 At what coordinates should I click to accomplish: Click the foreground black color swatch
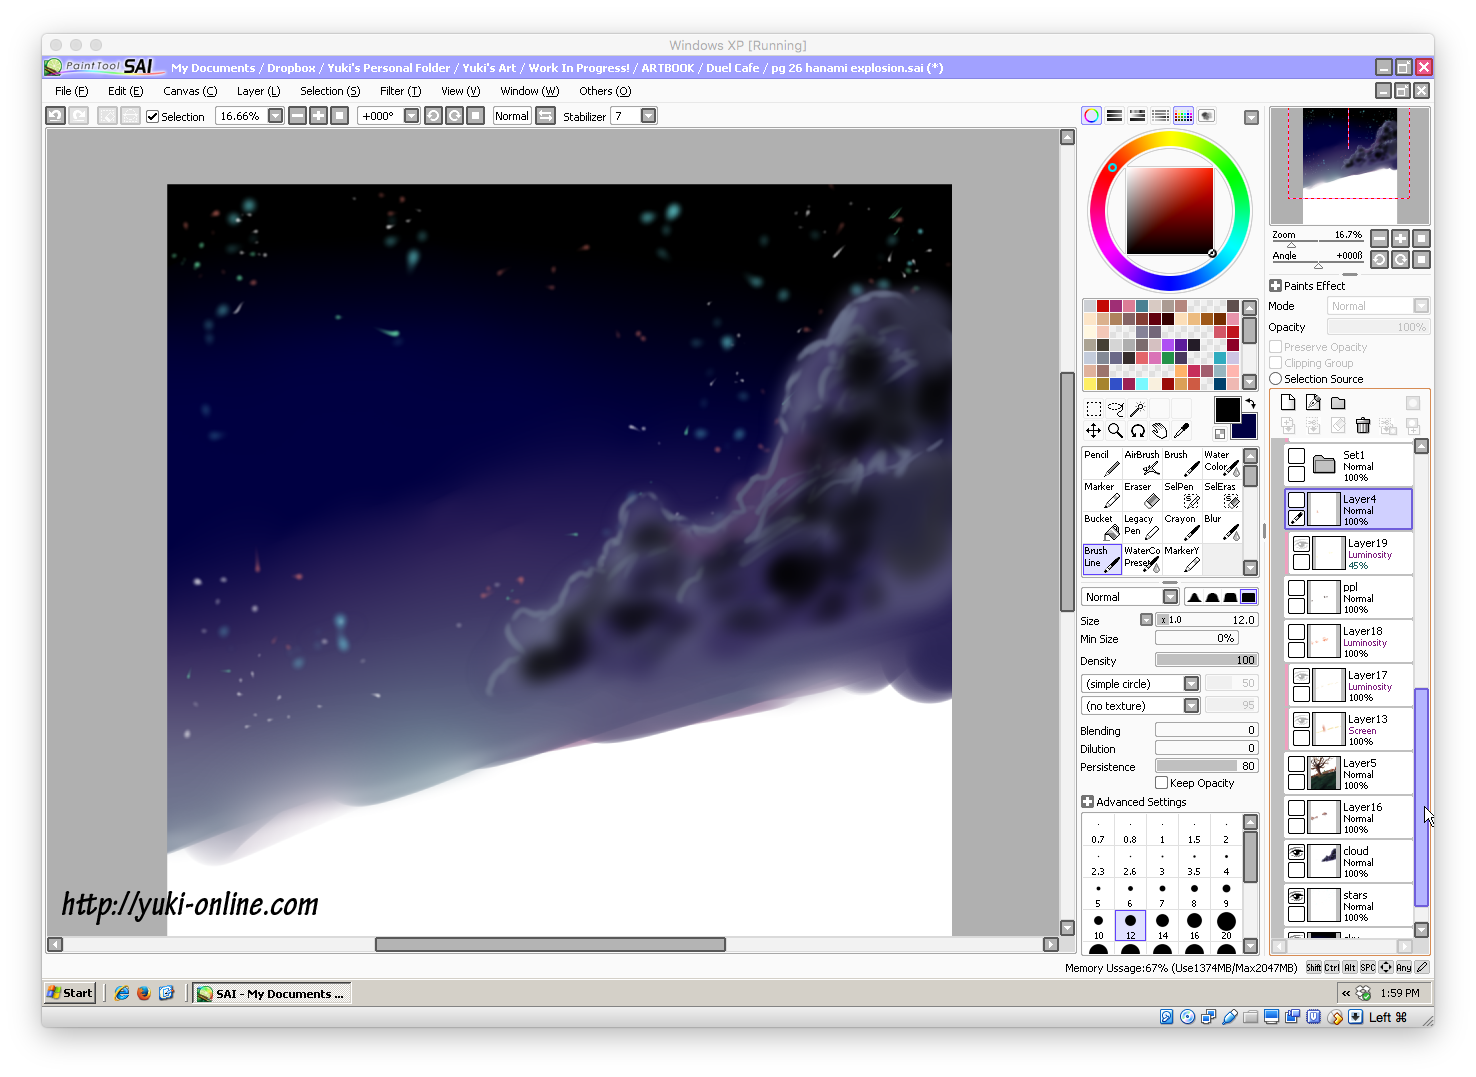1227,409
